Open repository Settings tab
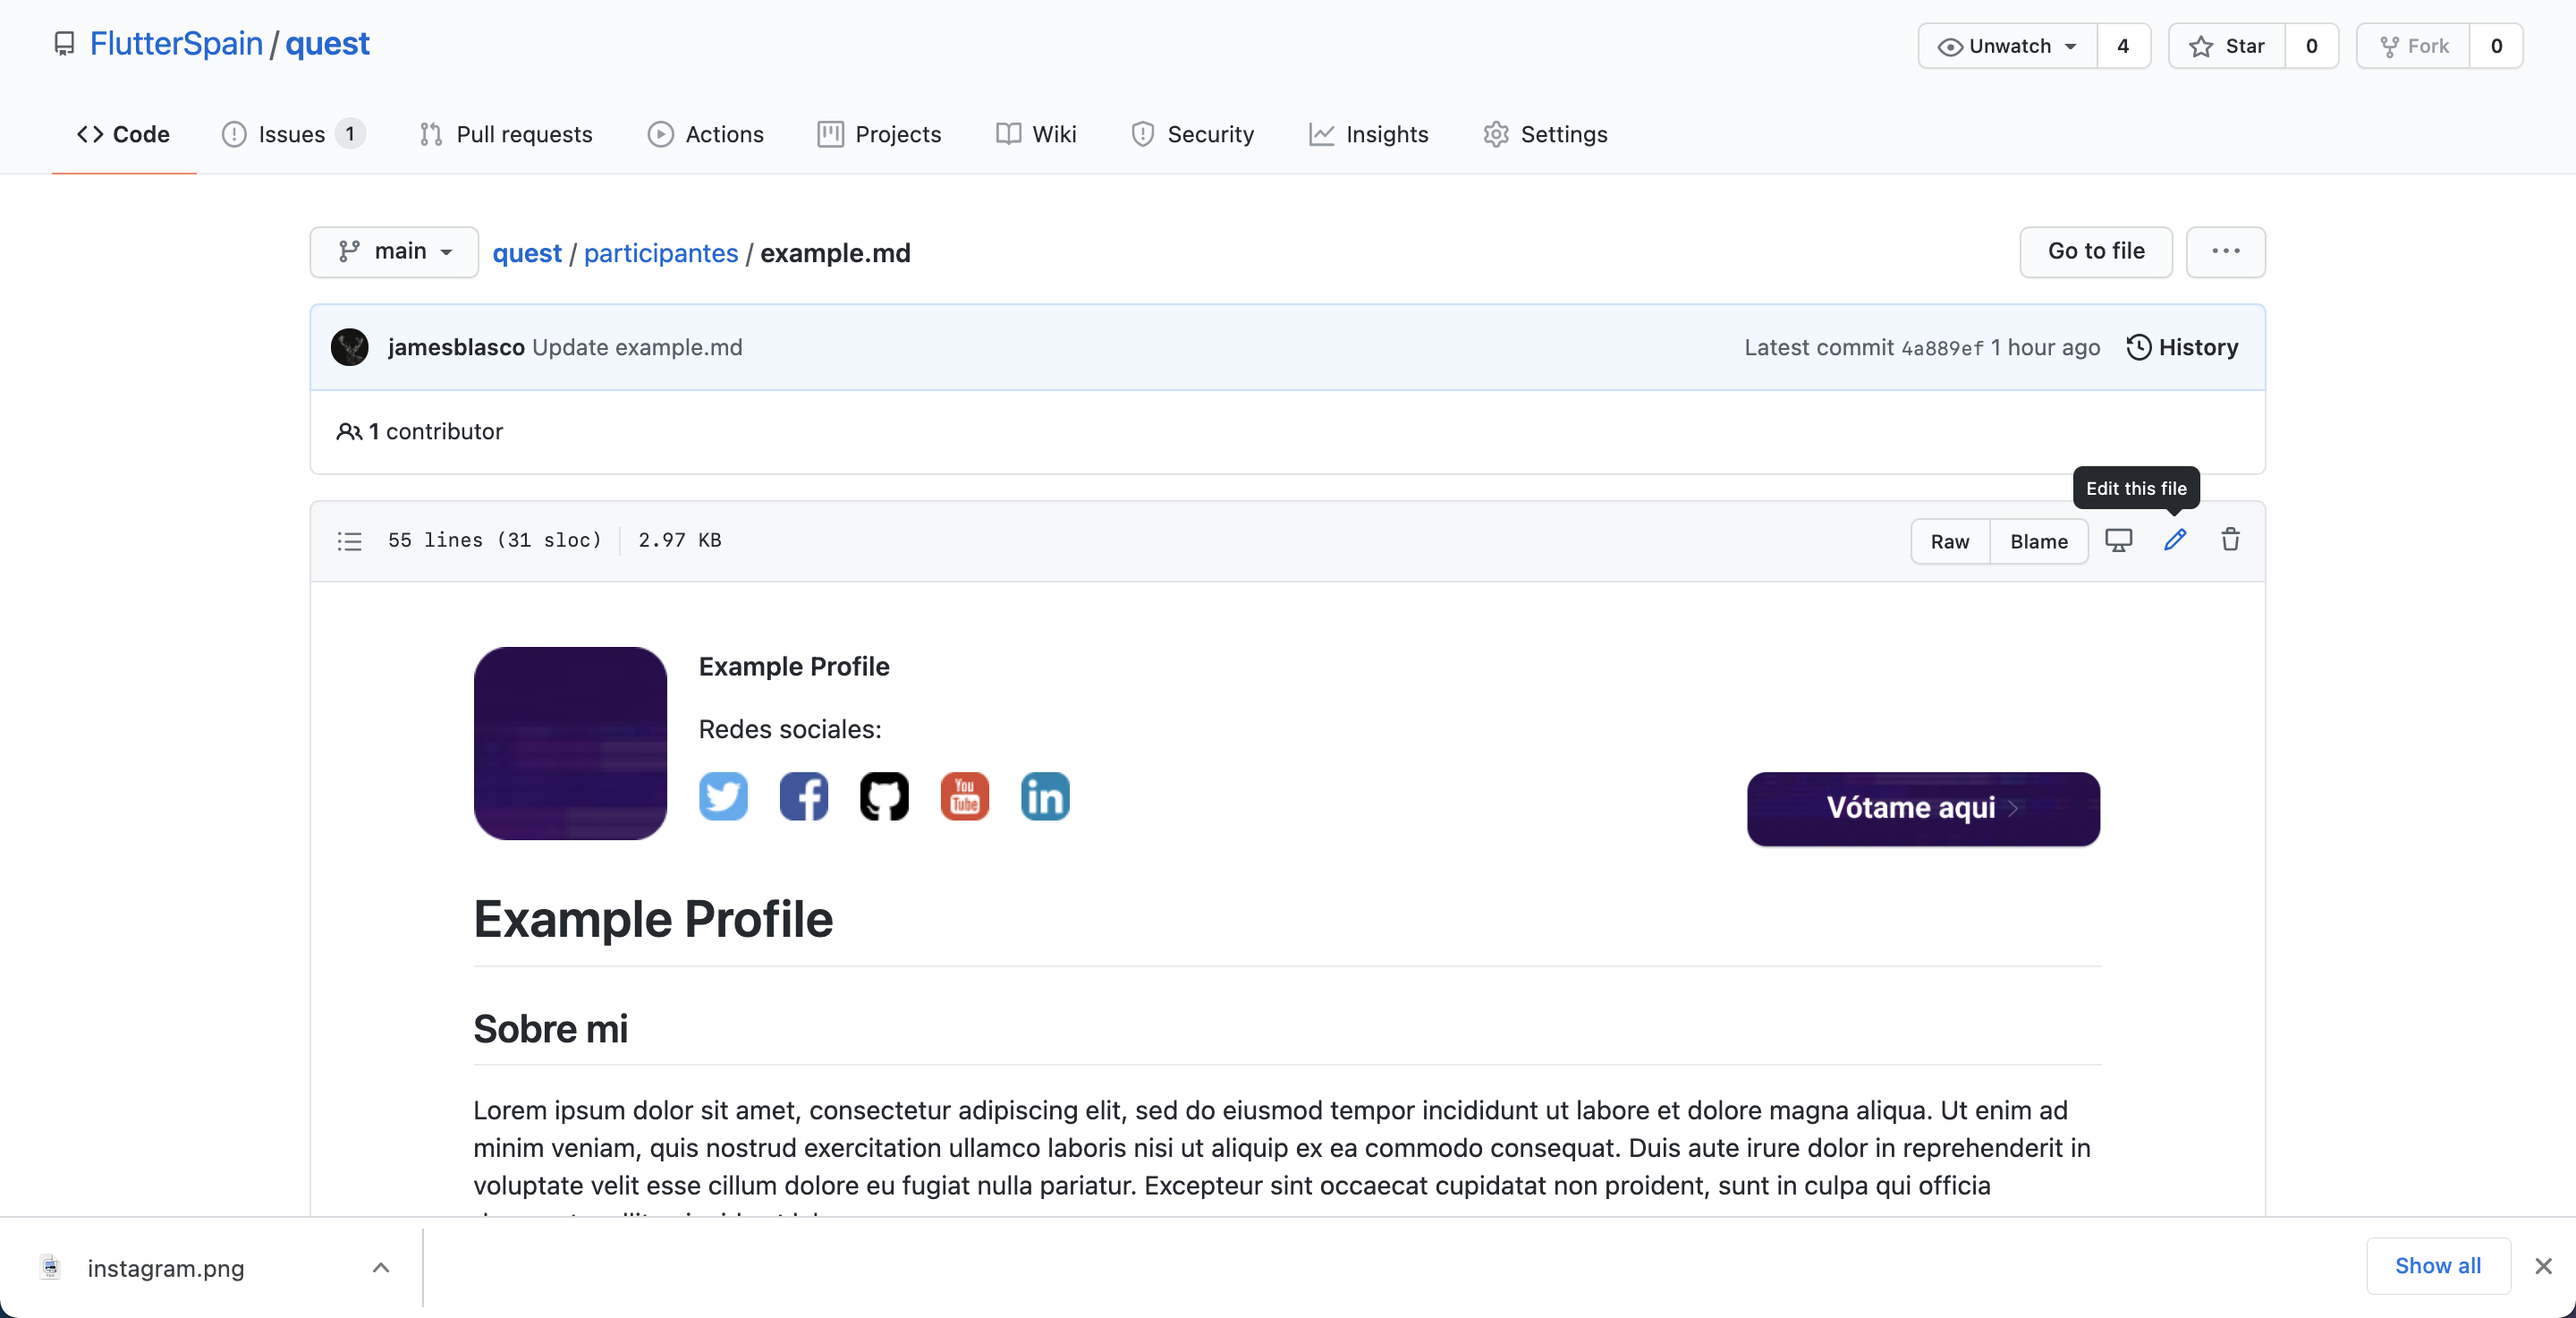2576x1318 pixels. tap(1546, 134)
